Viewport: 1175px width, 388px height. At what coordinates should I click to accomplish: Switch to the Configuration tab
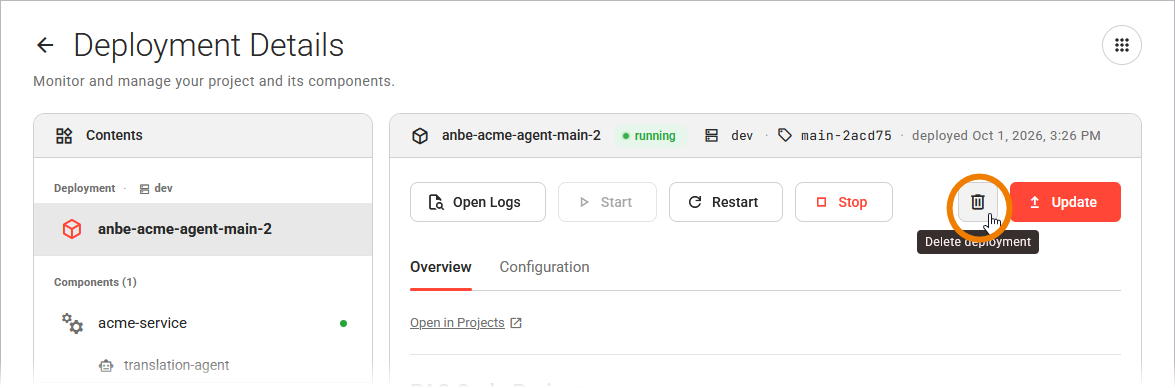click(544, 267)
